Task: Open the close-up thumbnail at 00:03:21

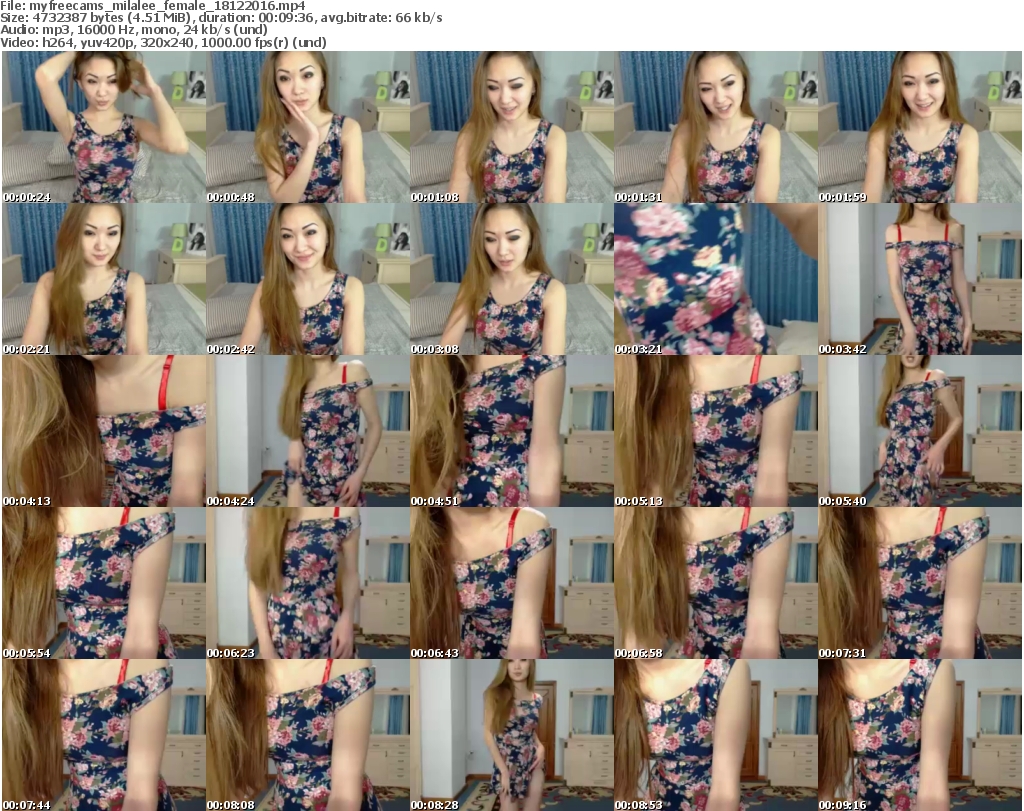Action: (x=715, y=279)
